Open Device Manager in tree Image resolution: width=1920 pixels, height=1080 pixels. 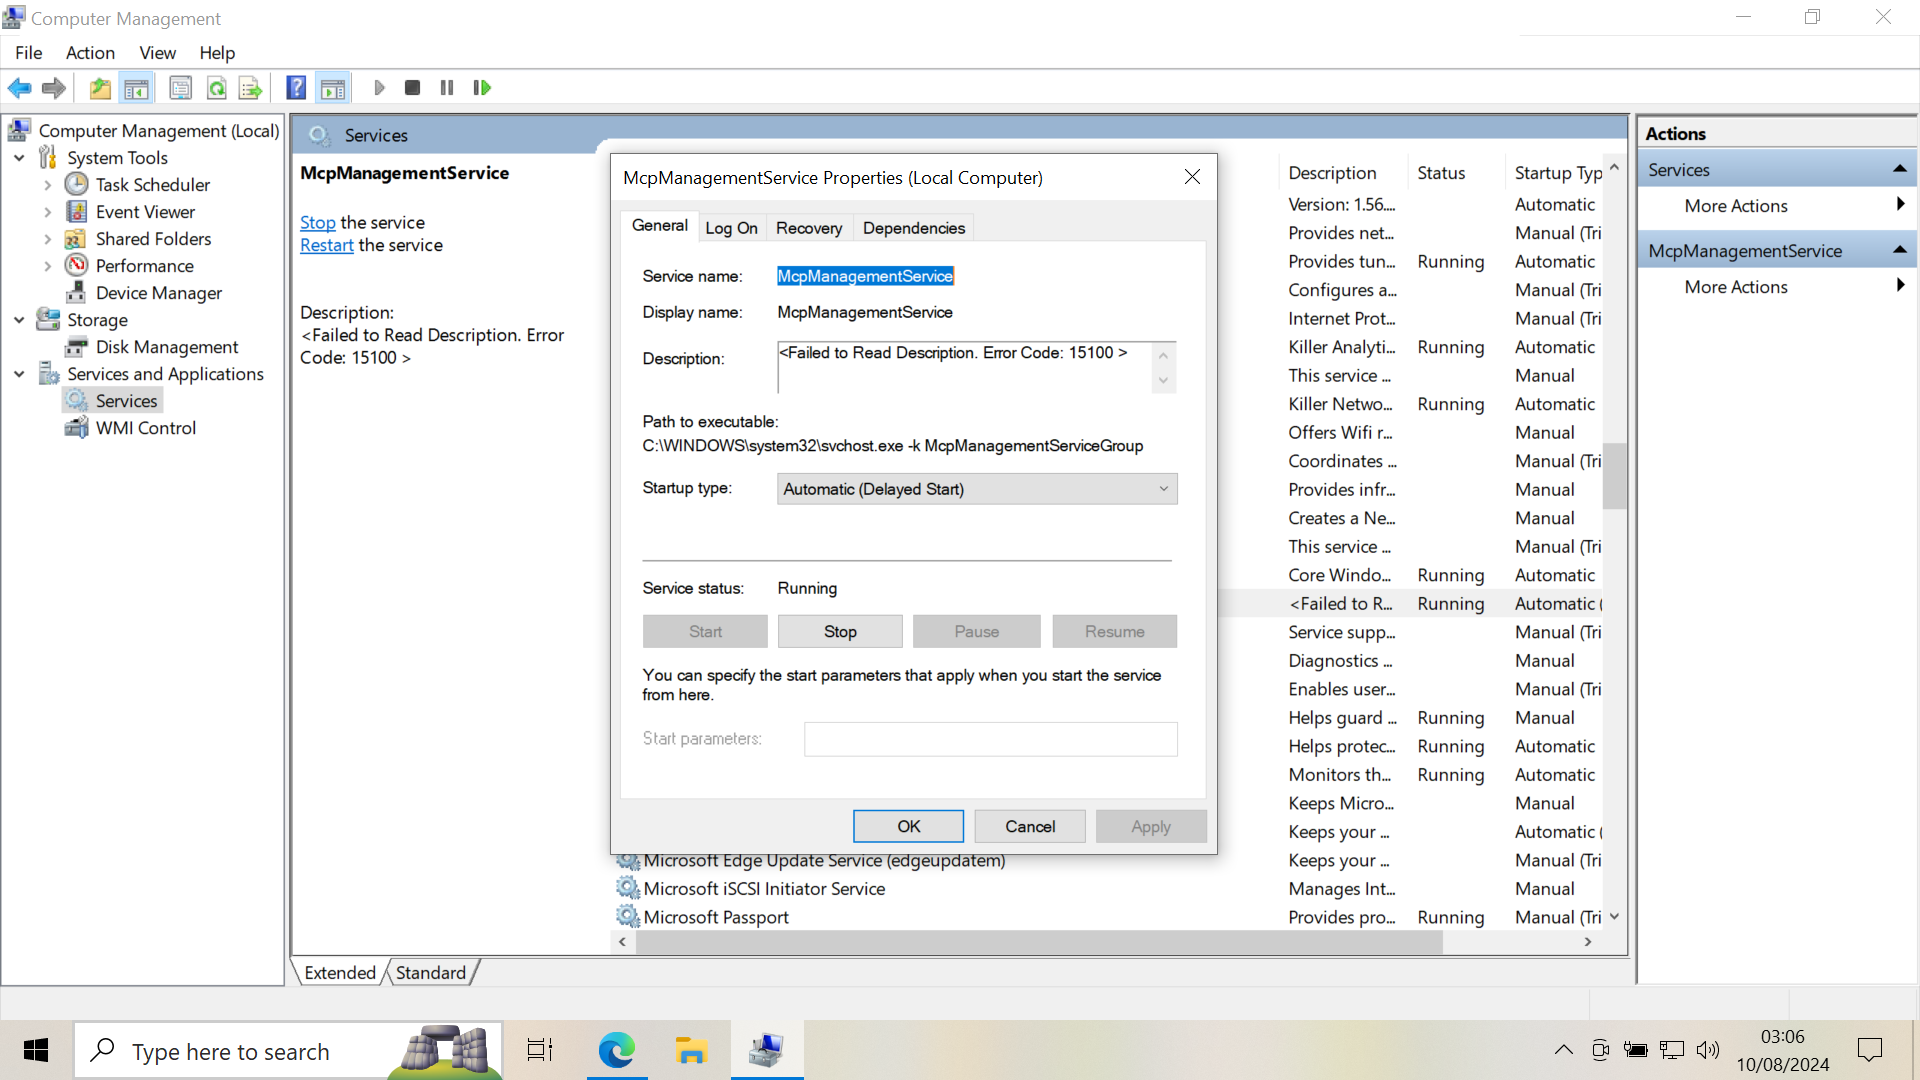point(158,293)
